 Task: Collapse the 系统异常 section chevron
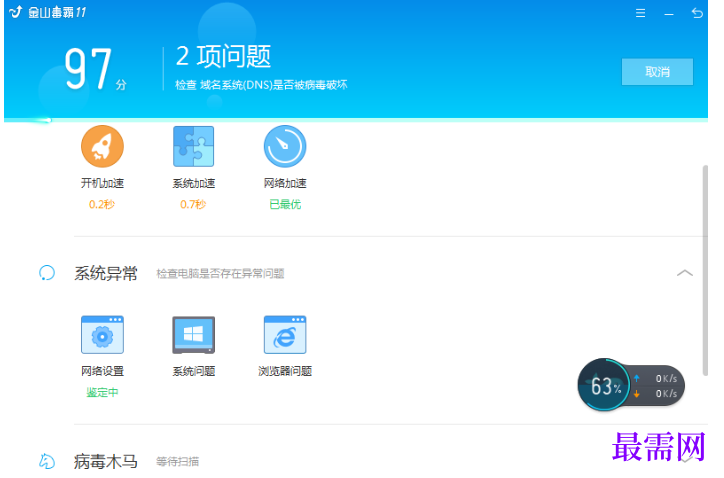(x=685, y=273)
